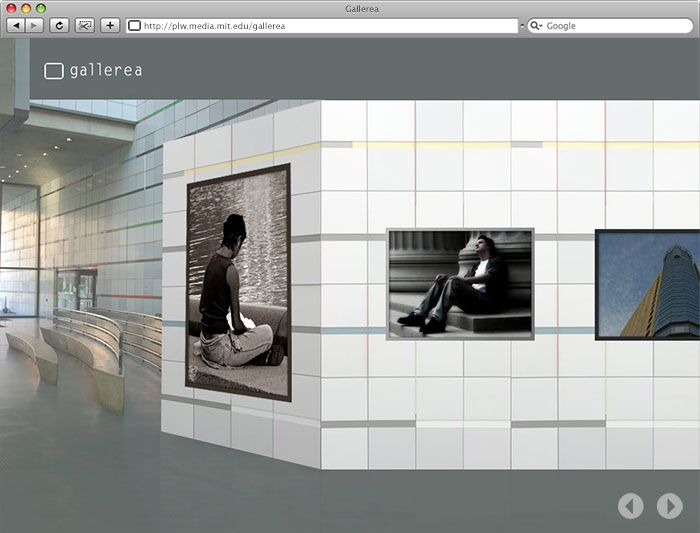Advance gallery with the right arrow button
This screenshot has width=700, height=533.
point(669,506)
